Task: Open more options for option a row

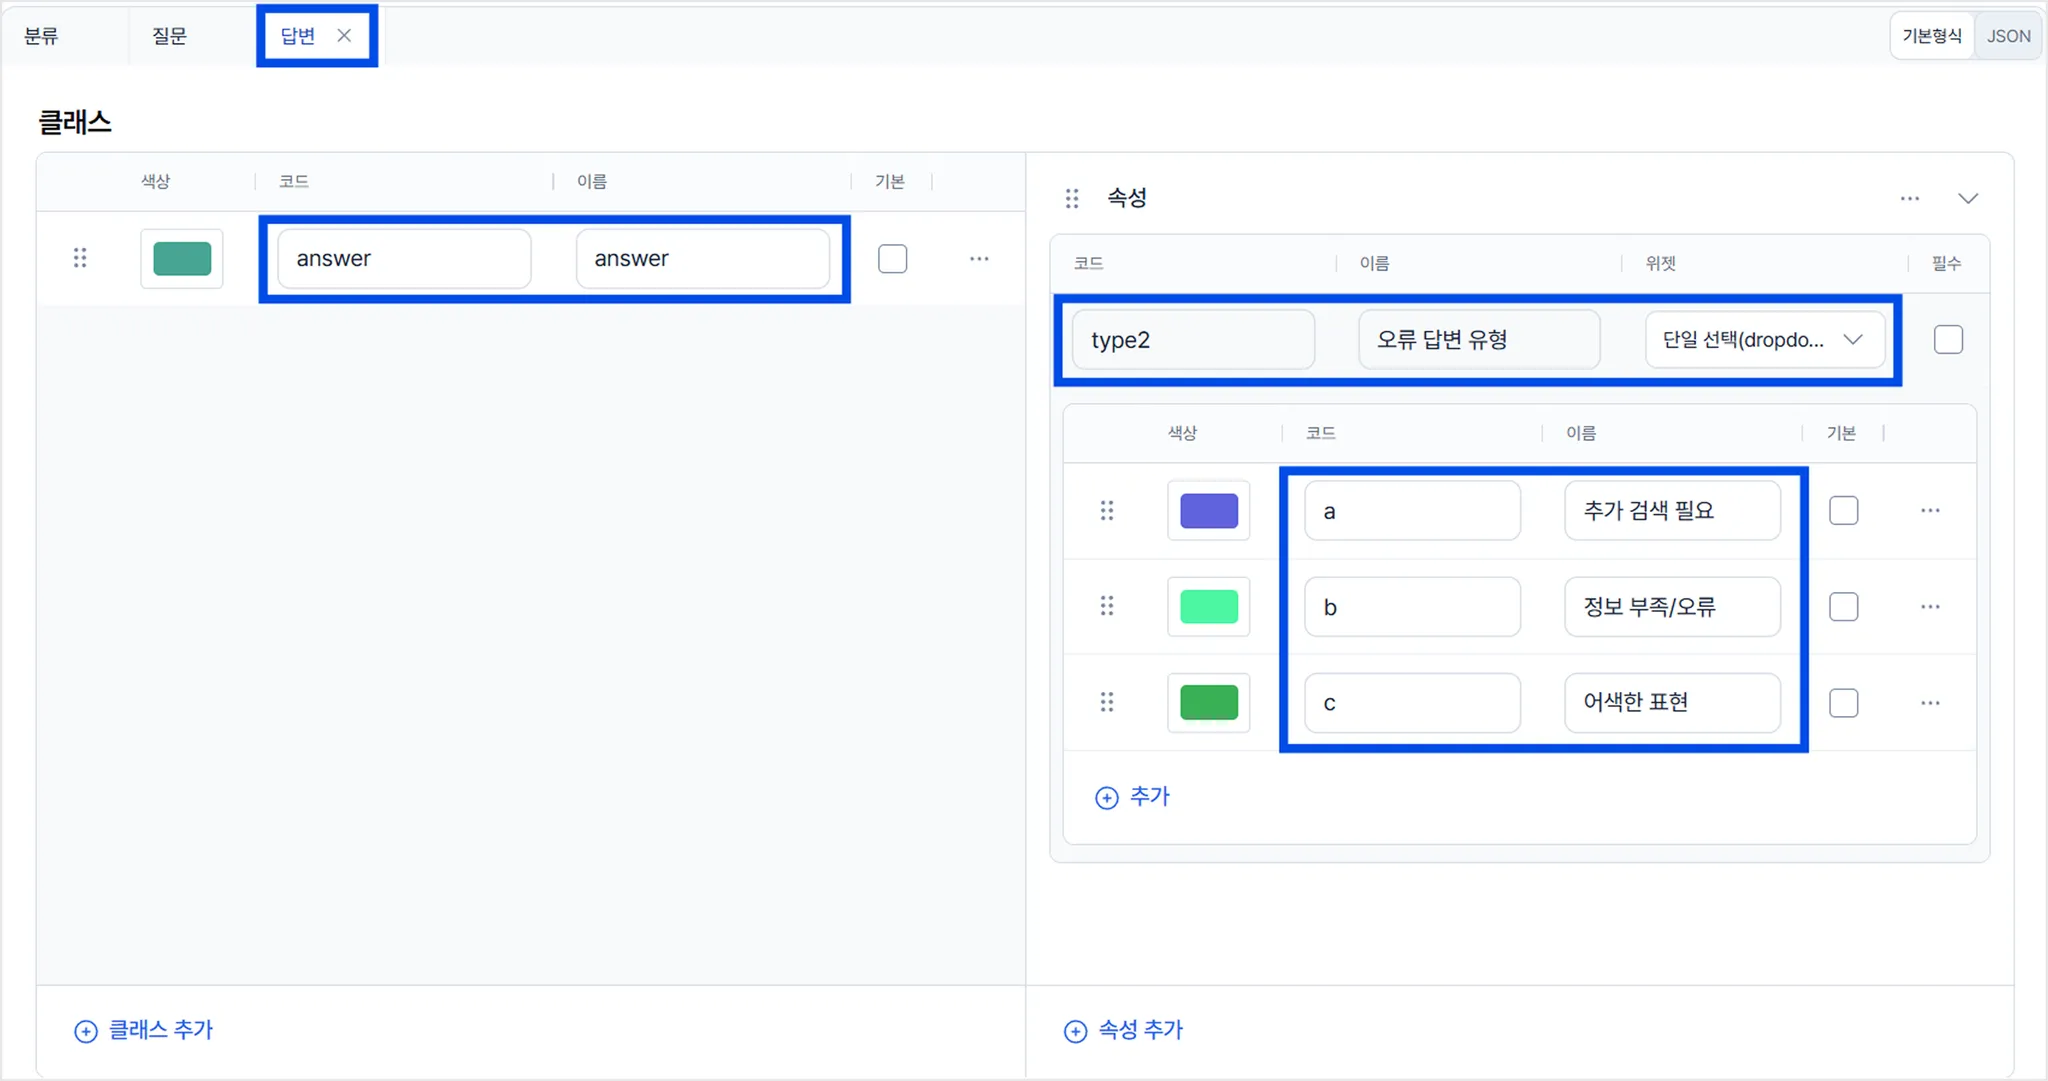Action: pos(1930,511)
